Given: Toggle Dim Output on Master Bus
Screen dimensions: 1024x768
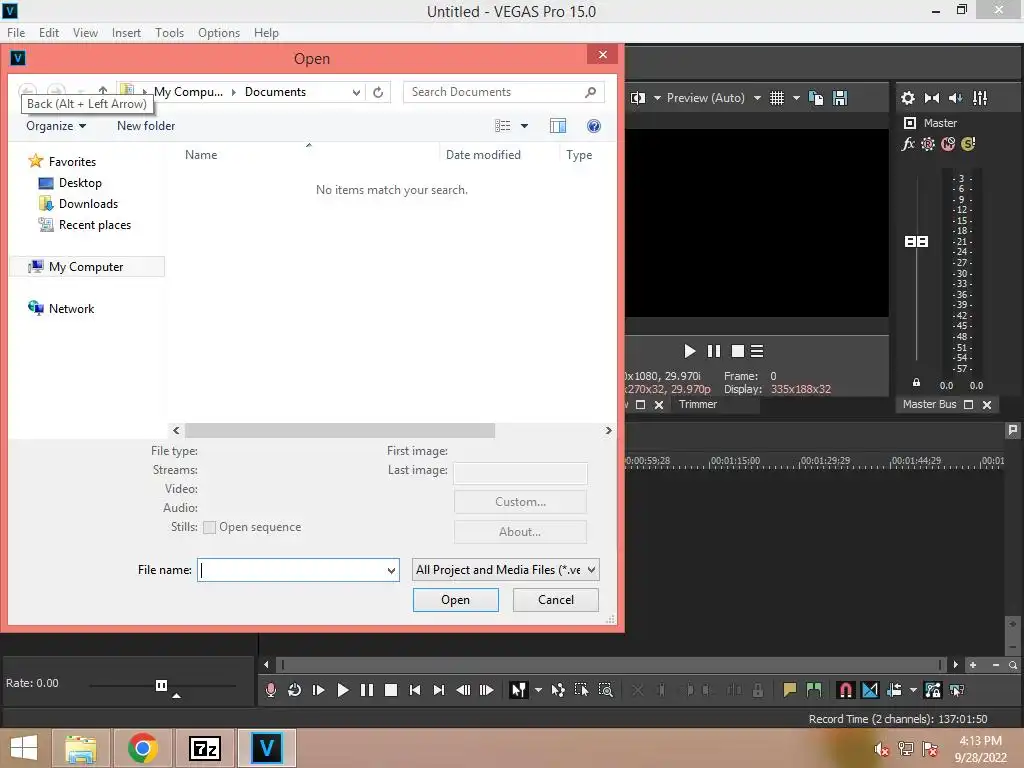Looking at the screenshot, I should pos(955,98).
